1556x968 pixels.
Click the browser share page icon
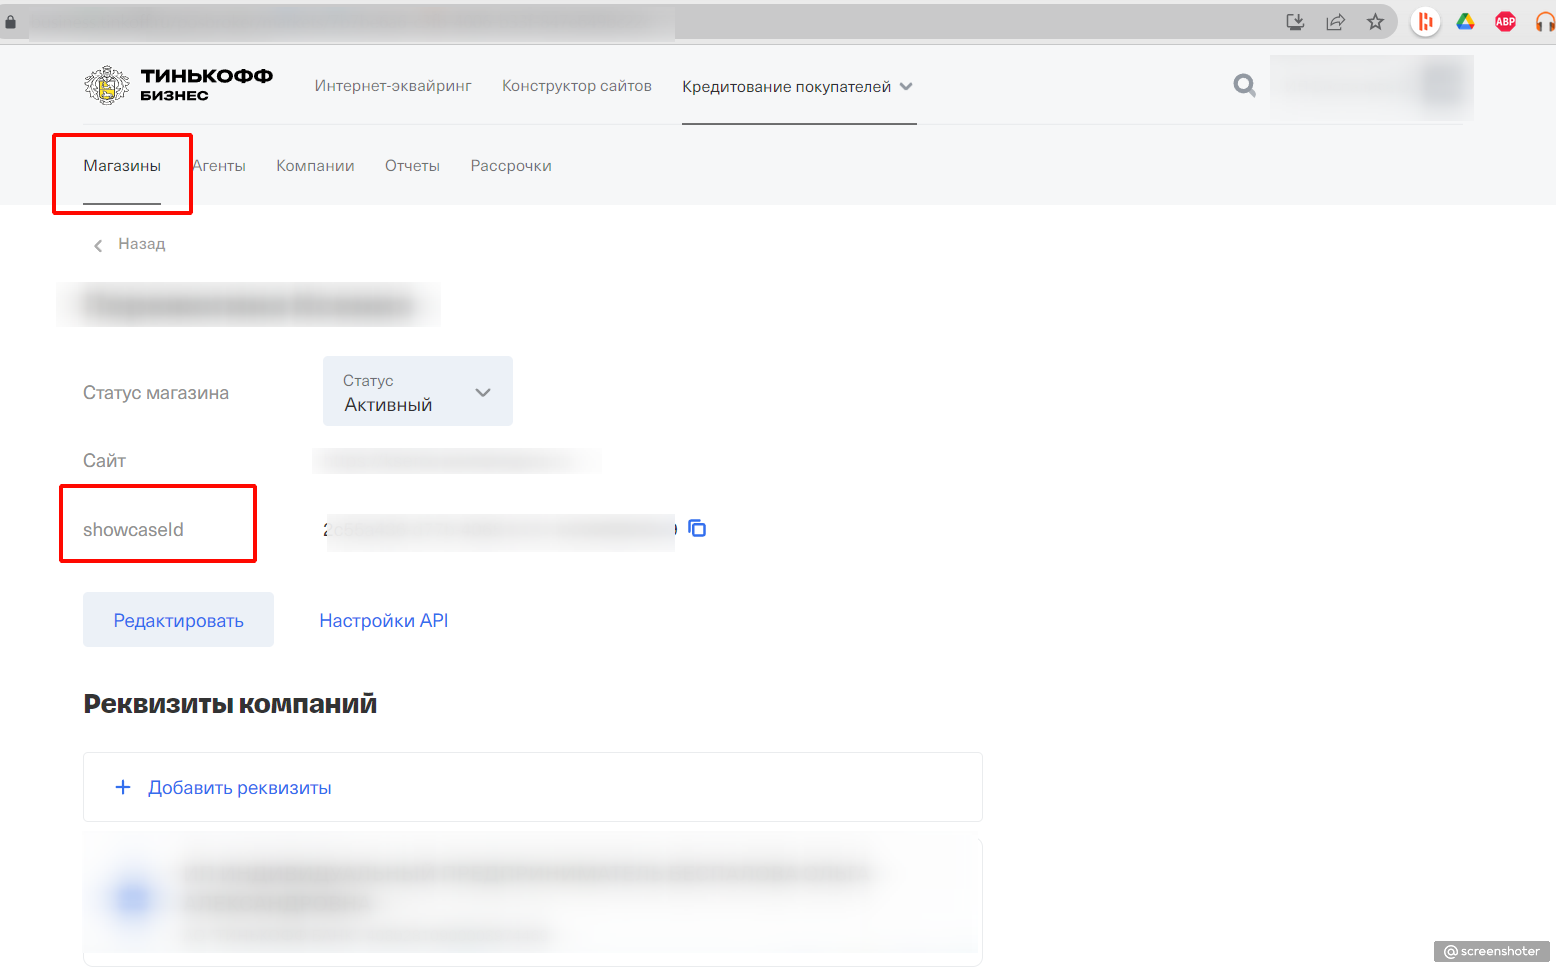[1335, 22]
